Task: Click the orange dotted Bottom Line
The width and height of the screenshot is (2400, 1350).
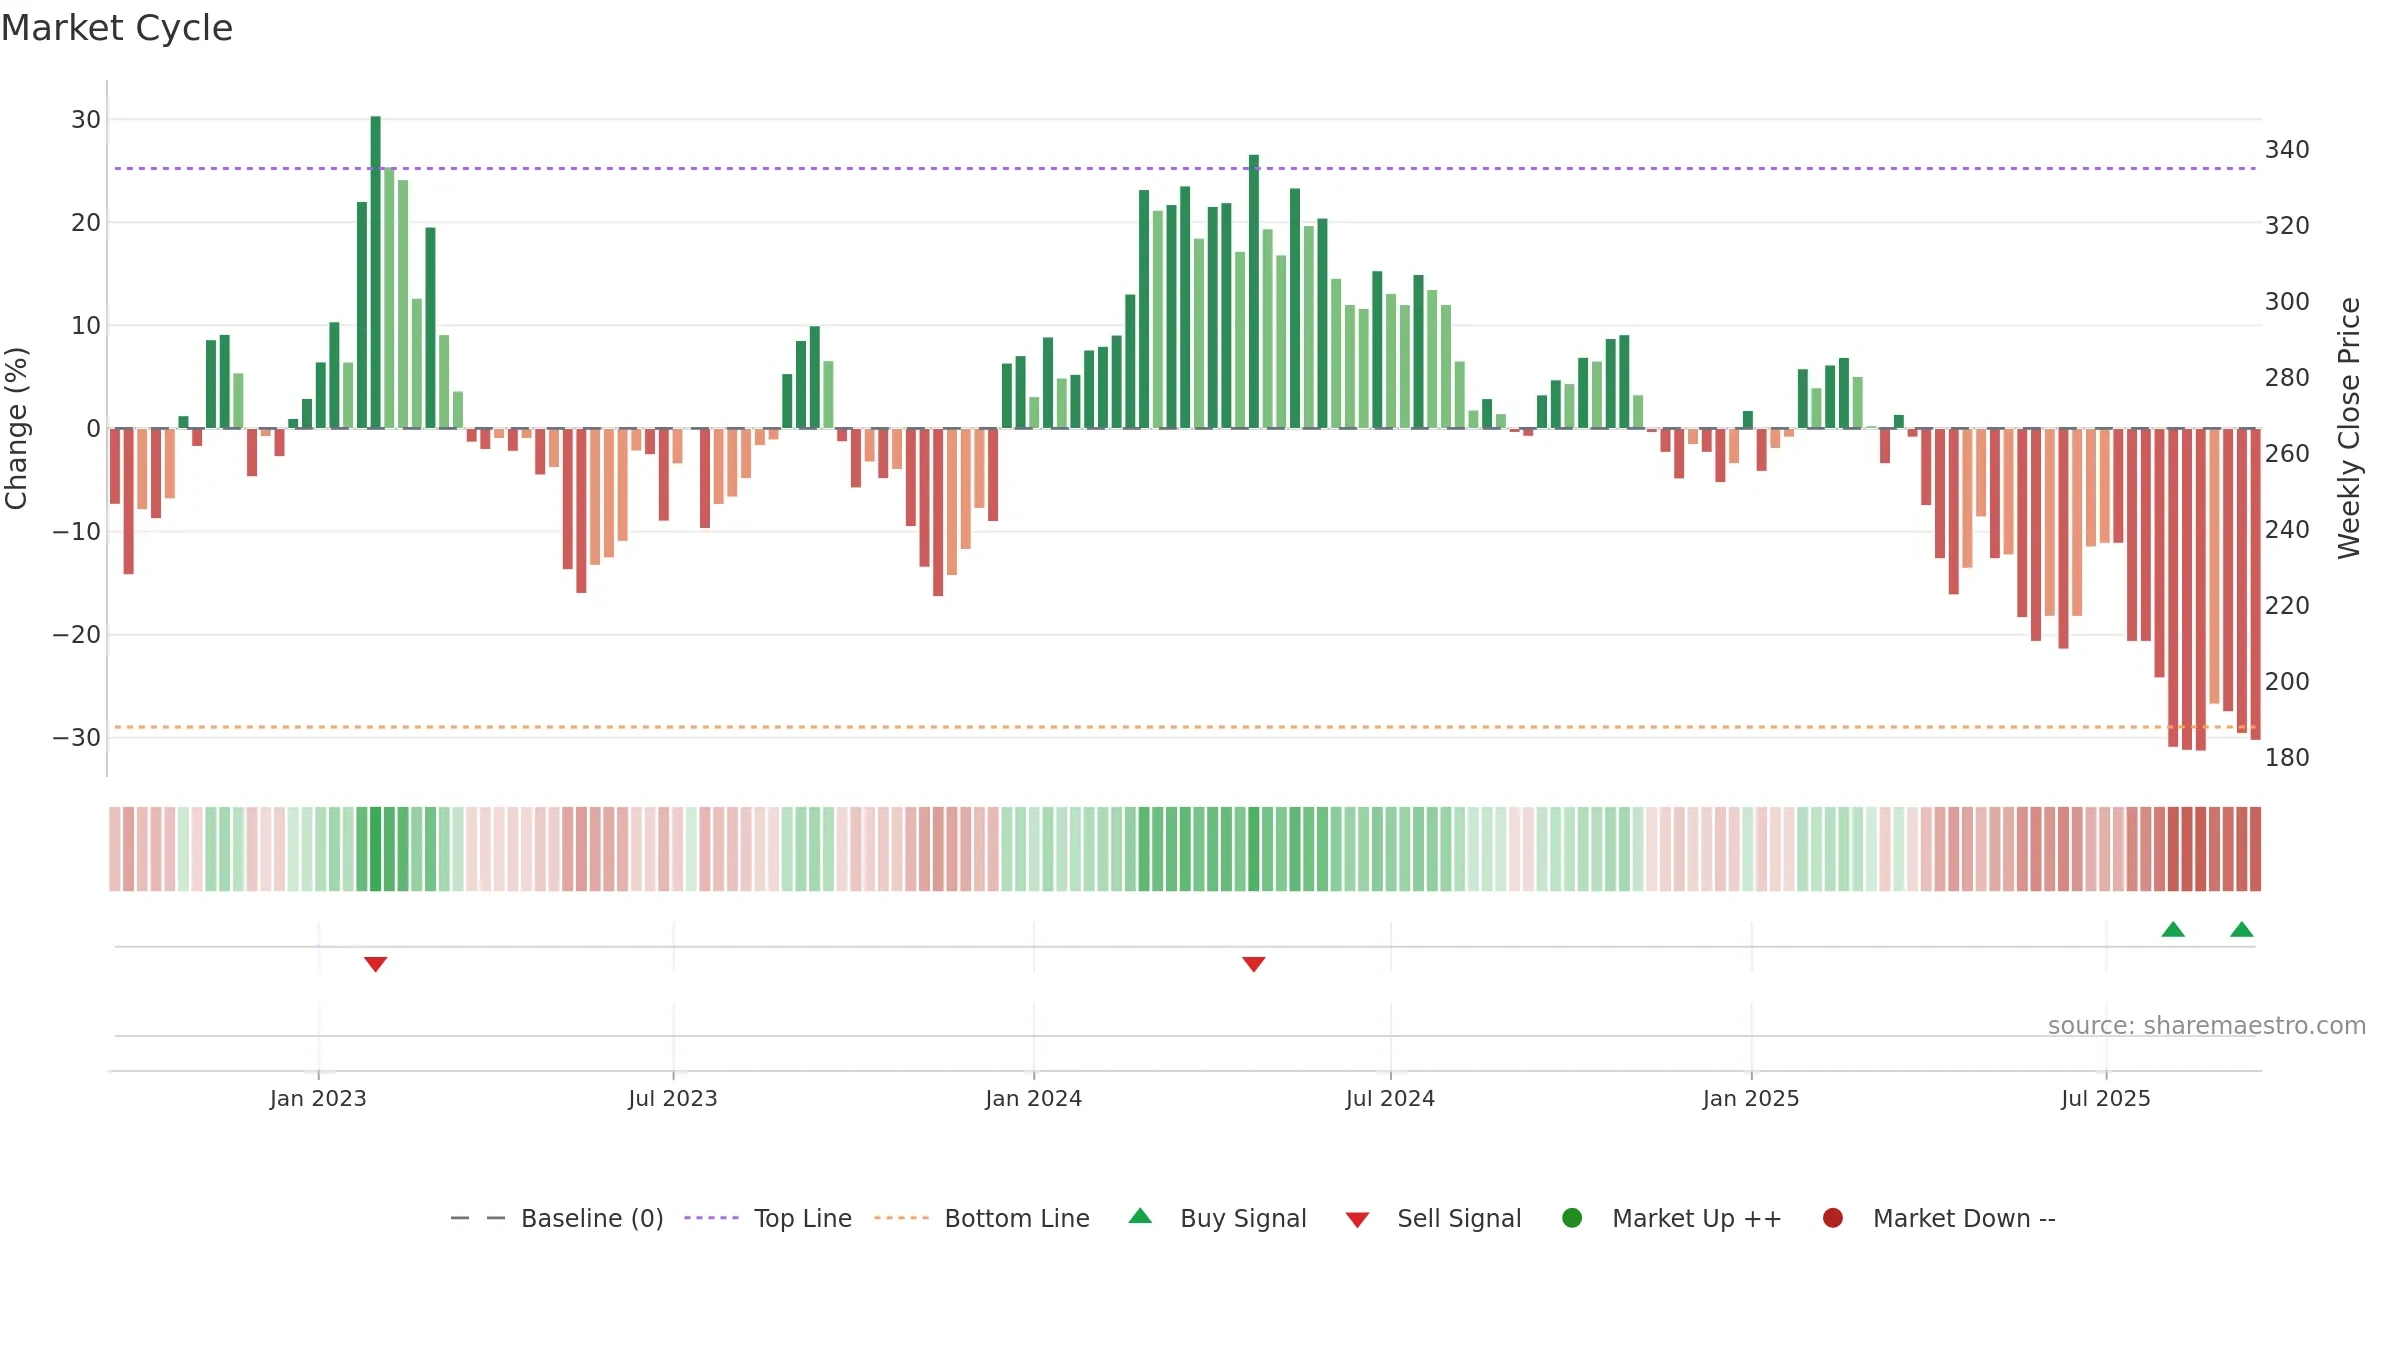Action: 1185,727
